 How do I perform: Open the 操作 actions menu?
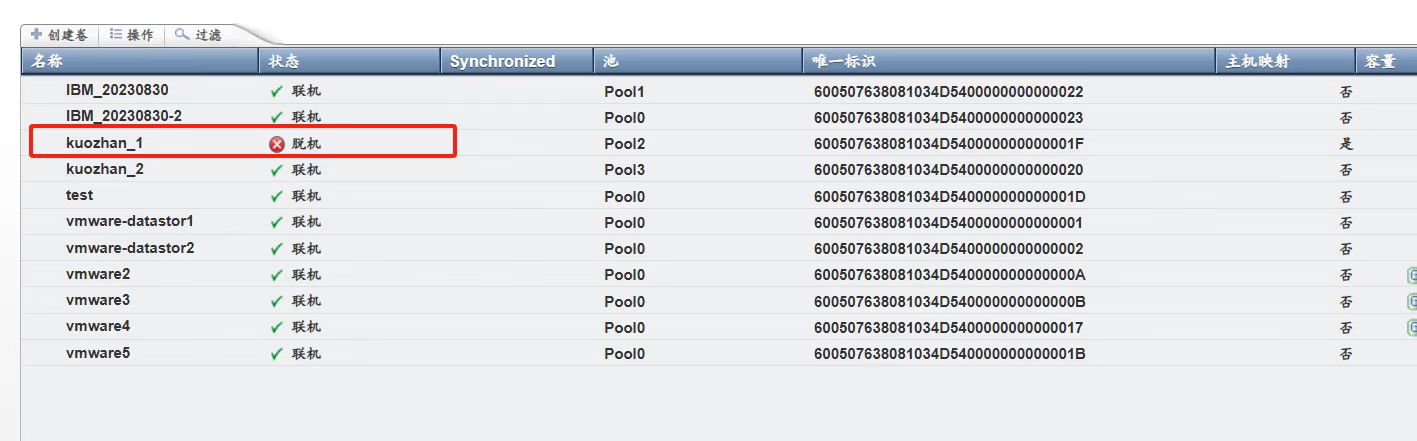(x=131, y=34)
